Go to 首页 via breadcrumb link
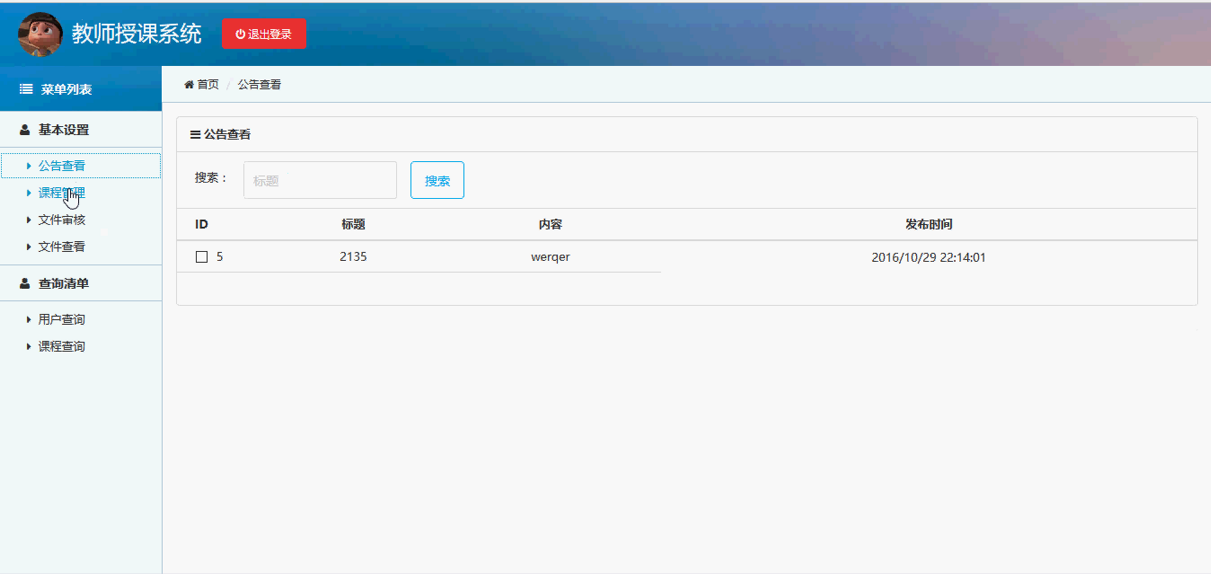The height and width of the screenshot is (574, 1211). click(208, 85)
